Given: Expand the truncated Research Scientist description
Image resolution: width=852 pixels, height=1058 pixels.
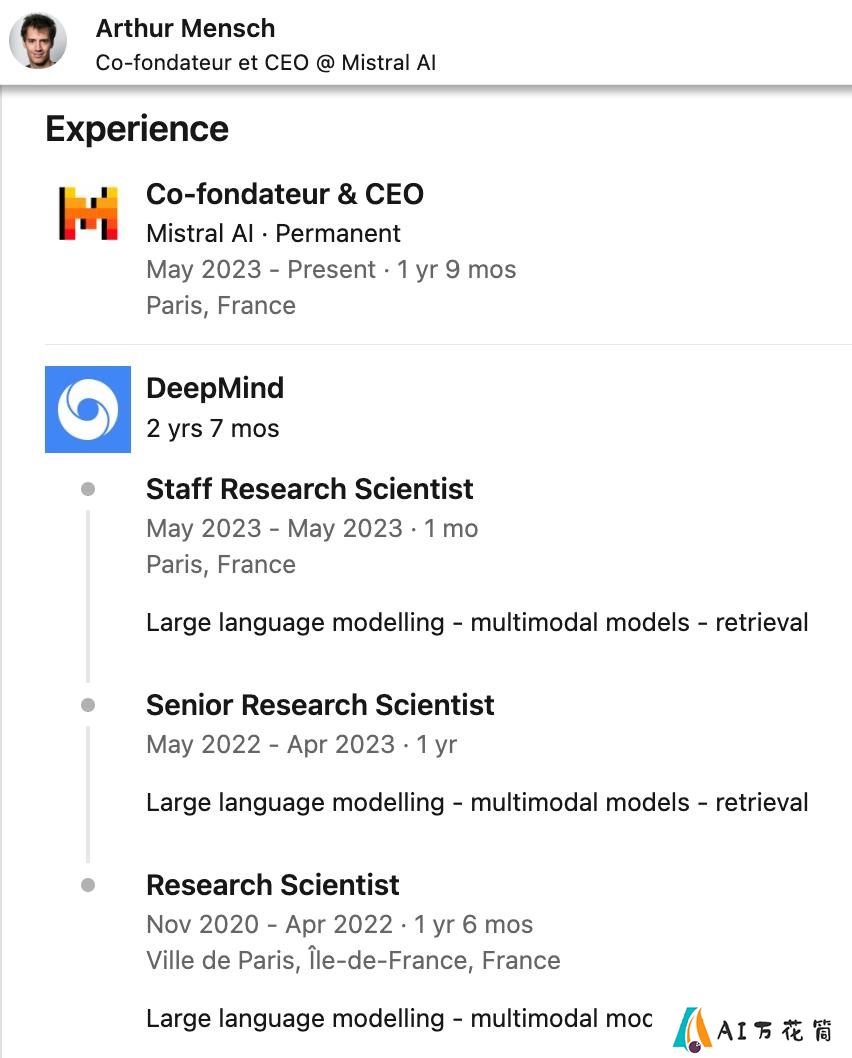Looking at the screenshot, I should (x=399, y=1018).
